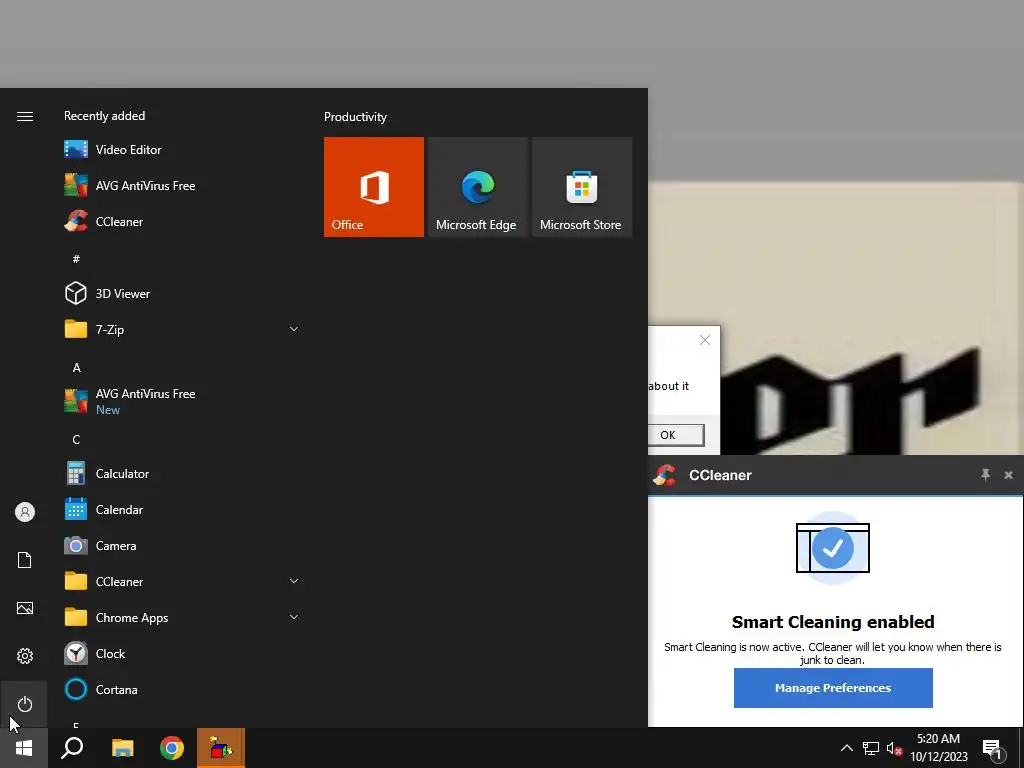Click the Power button in Start
Image resolution: width=1024 pixels, height=768 pixels.
[25, 704]
